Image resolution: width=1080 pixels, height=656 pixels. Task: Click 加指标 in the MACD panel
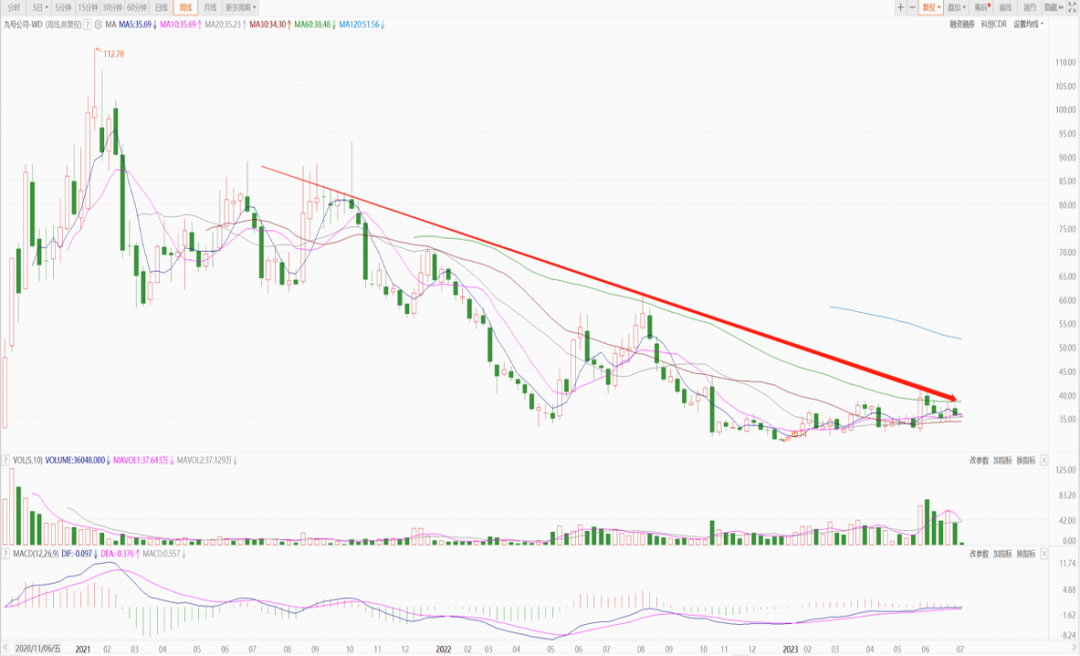(x=1002, y=554)
